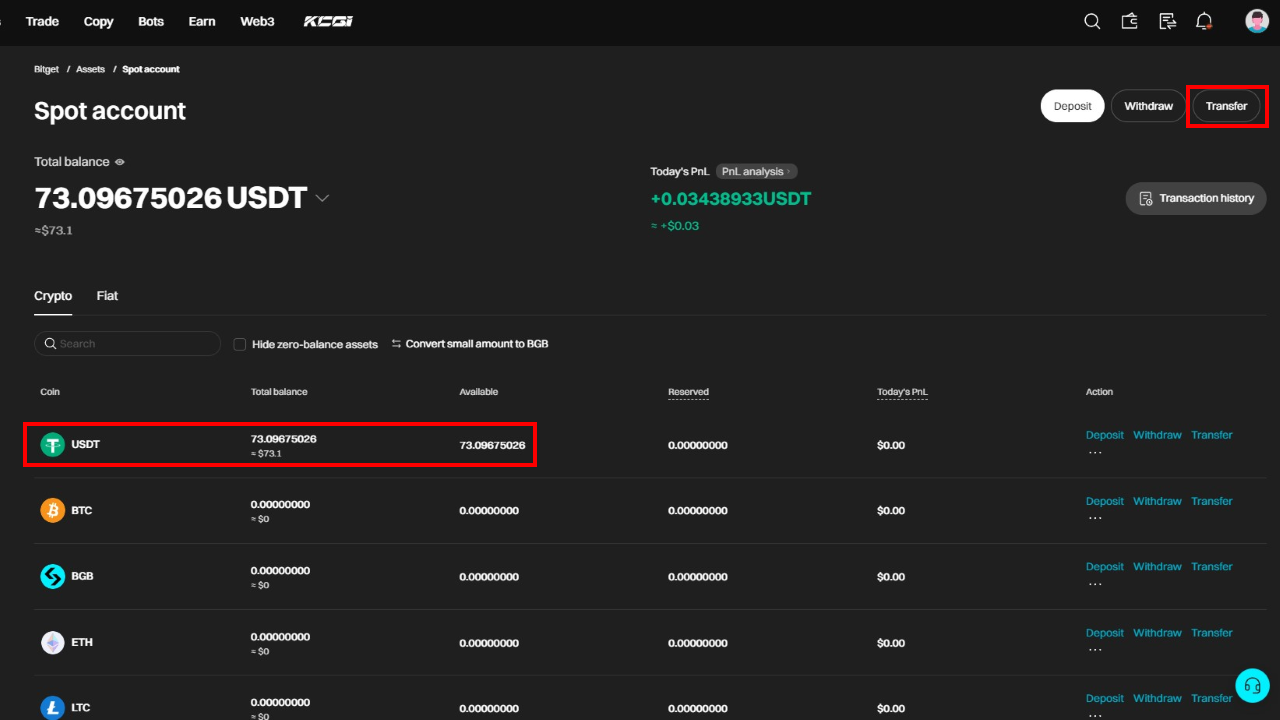Go to Assets breadcrumb link
Image resolution: width=1280 pixels, height=720 pixels.
(x=90, y=69)
